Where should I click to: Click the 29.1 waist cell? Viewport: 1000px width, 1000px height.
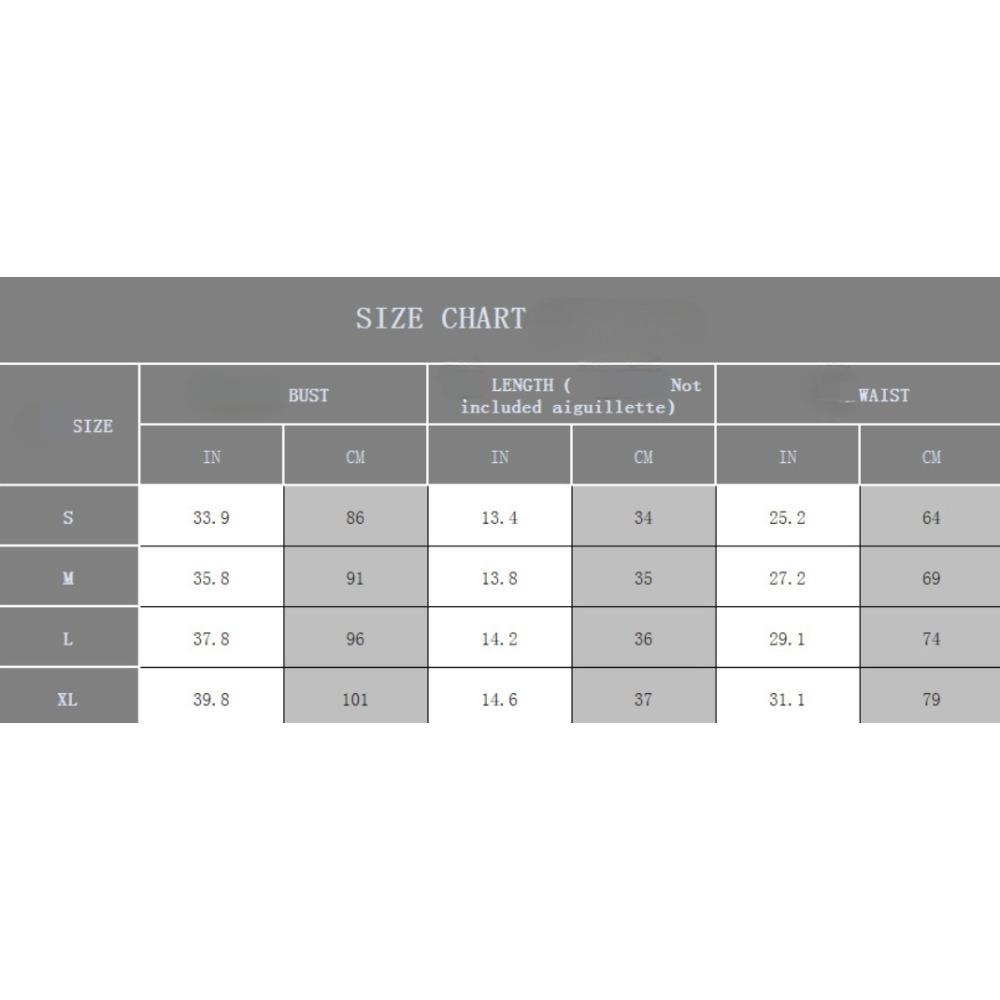pos(787,639)
